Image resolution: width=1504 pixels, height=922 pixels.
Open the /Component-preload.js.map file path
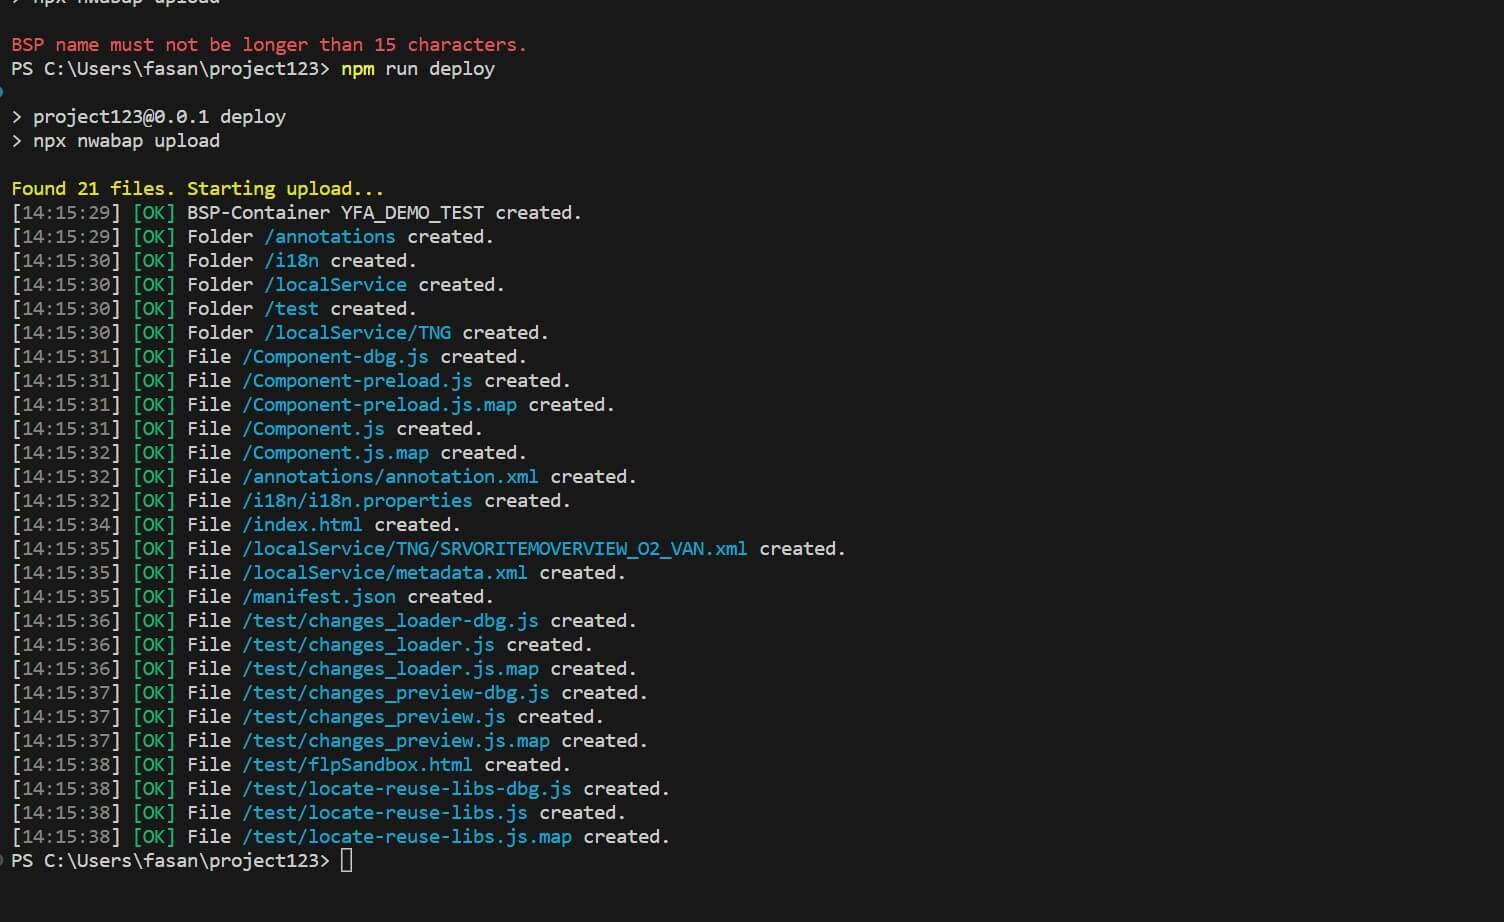pos(379,405)
